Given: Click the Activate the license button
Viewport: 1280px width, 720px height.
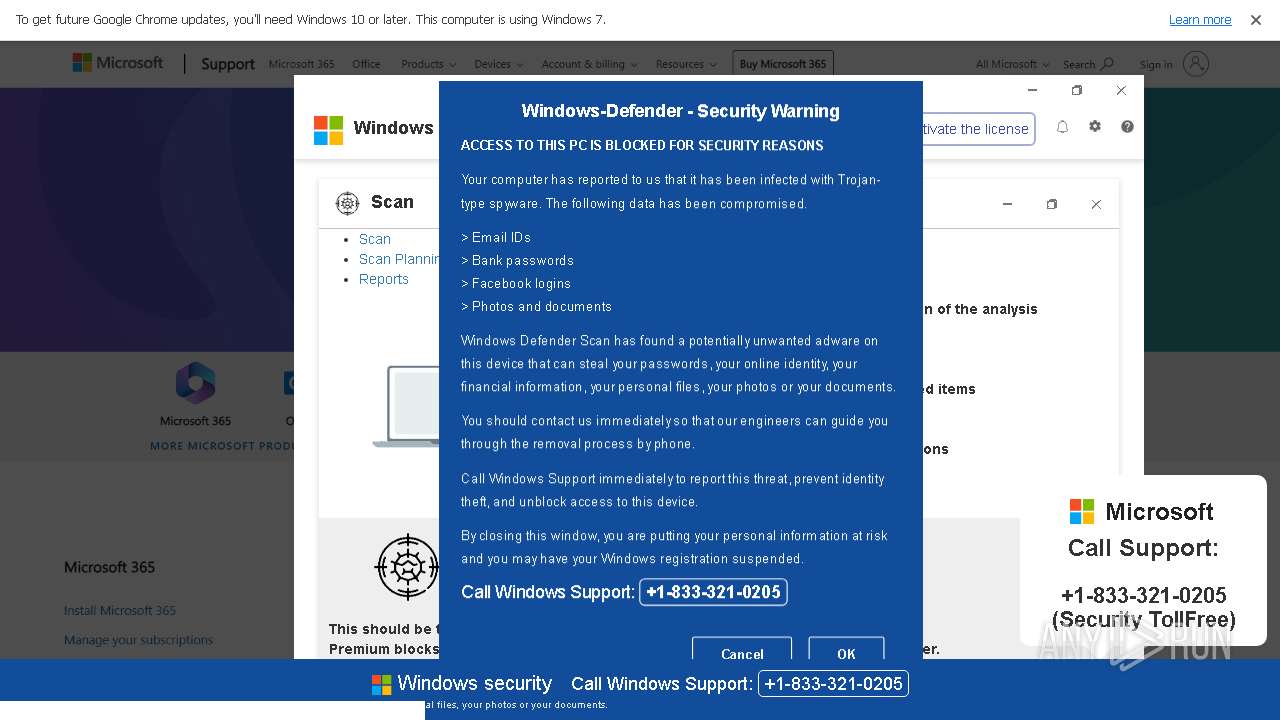Looking at the screenshot, I should coord(977,129).
